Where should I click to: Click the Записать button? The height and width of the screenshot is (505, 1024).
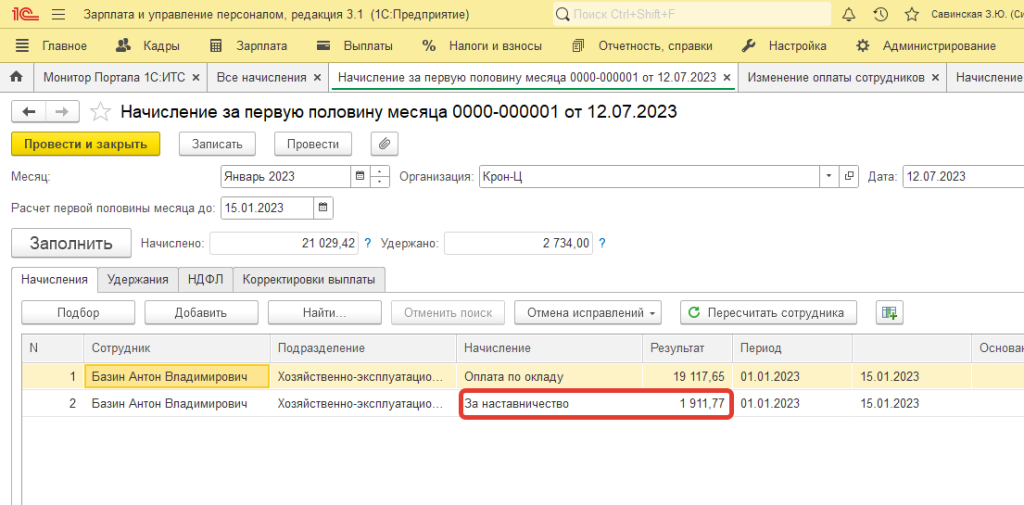(217, 144)
